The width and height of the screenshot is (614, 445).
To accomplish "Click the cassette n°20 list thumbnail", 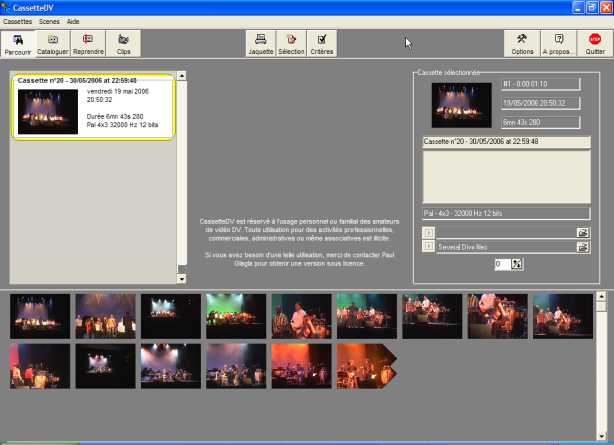I will point(48,112).
